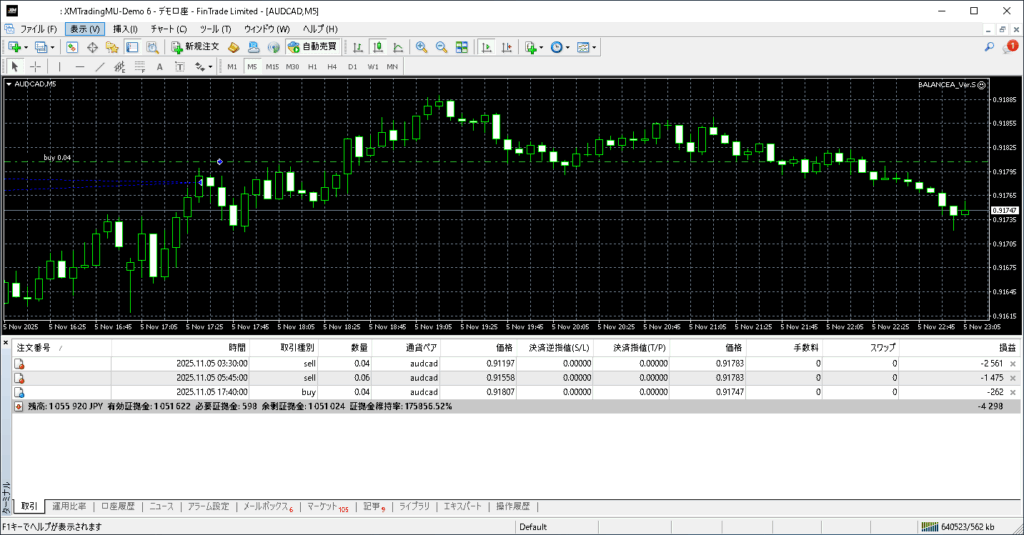1024x535 pixels.
Task: Click the 新規注文 (New Order) button
Action: 195,47
